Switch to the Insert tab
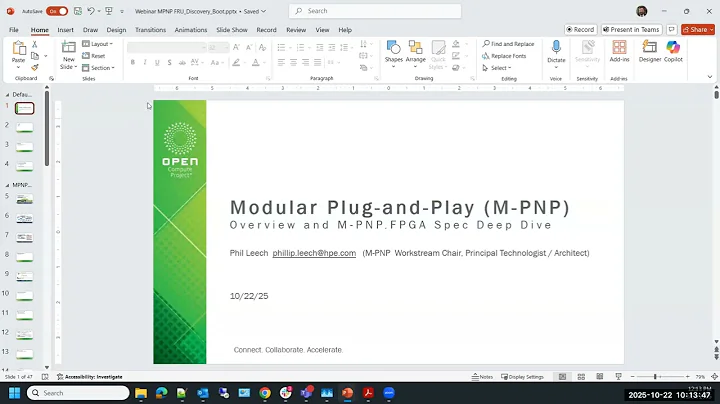 65,30
